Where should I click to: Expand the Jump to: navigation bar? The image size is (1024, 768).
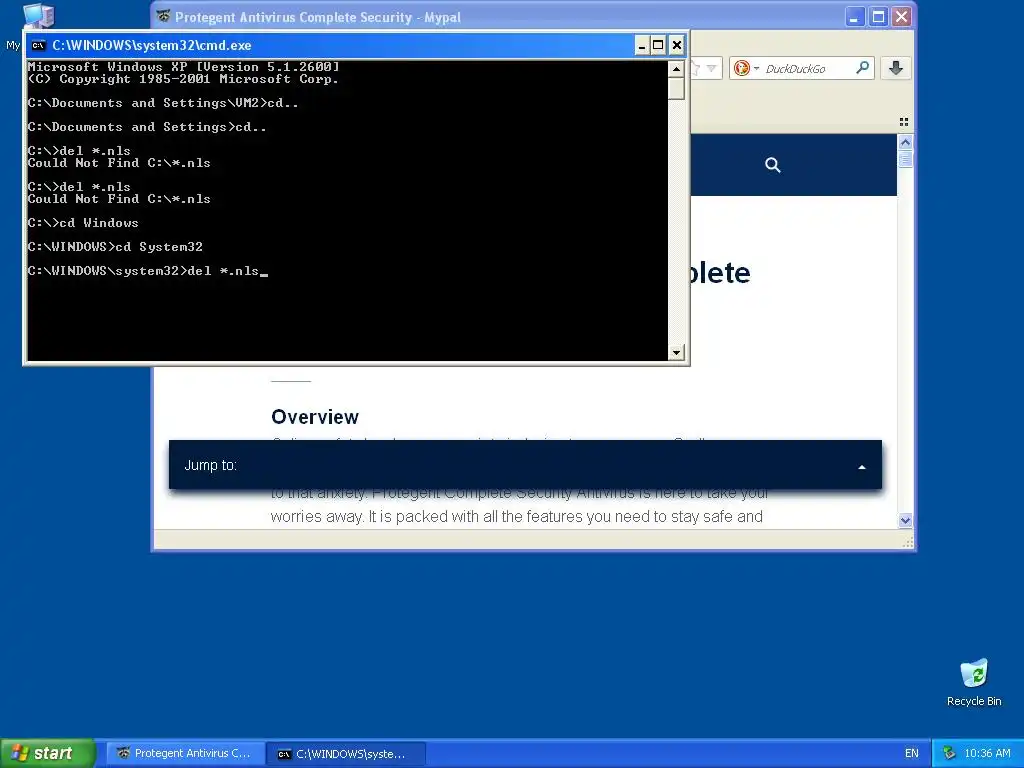pos(525,465)
